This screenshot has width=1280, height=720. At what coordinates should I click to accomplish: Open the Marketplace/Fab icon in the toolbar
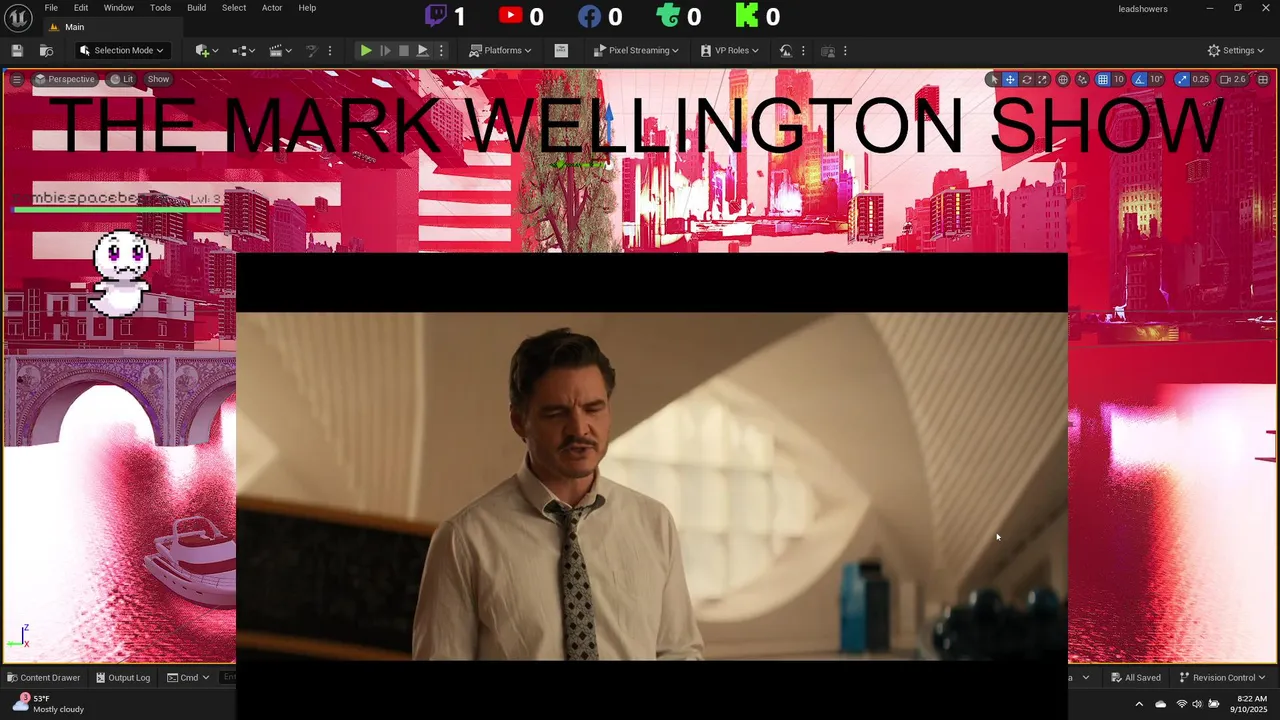click(561, 51)
